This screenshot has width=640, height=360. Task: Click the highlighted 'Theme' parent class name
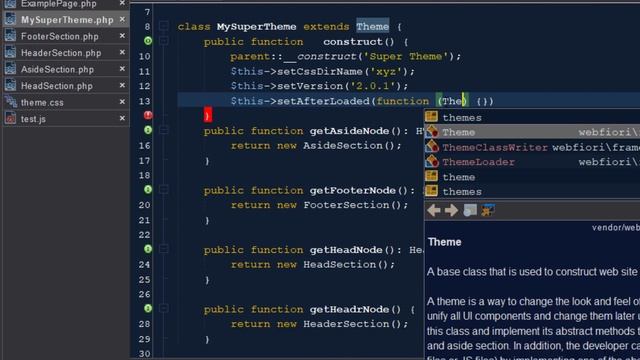373,27
